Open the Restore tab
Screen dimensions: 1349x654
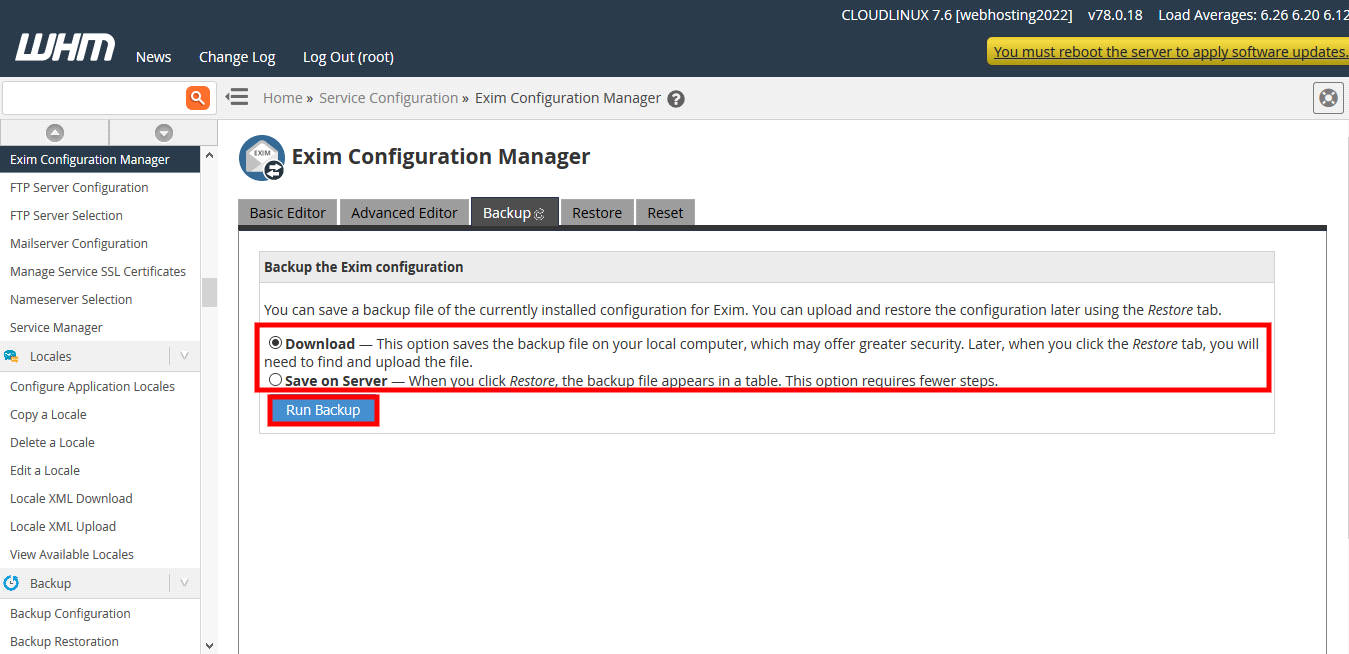(x=597, y=212)
